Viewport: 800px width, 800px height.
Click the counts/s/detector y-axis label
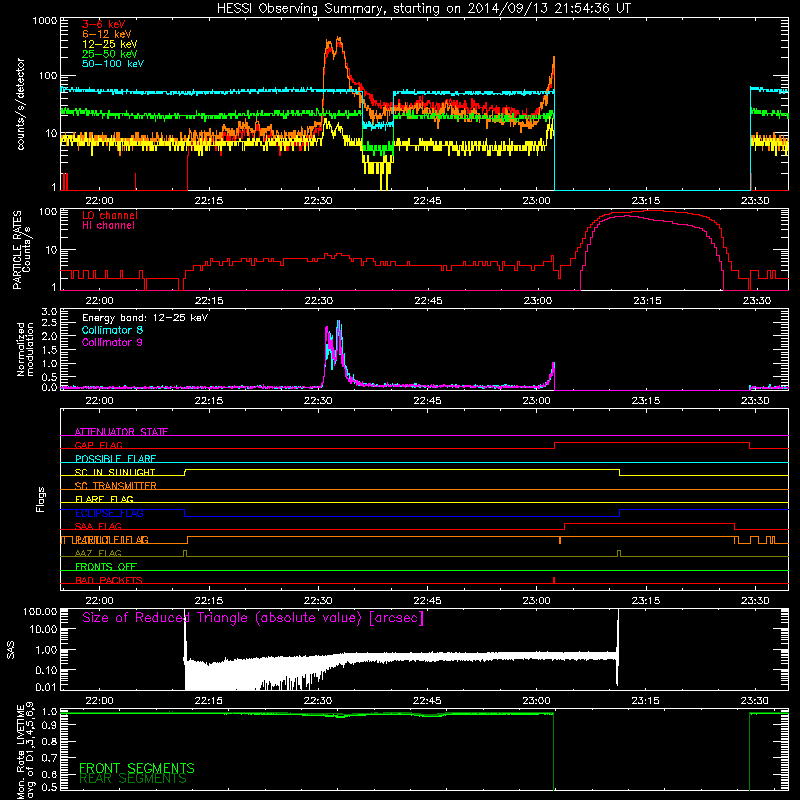tap(20, 104)
